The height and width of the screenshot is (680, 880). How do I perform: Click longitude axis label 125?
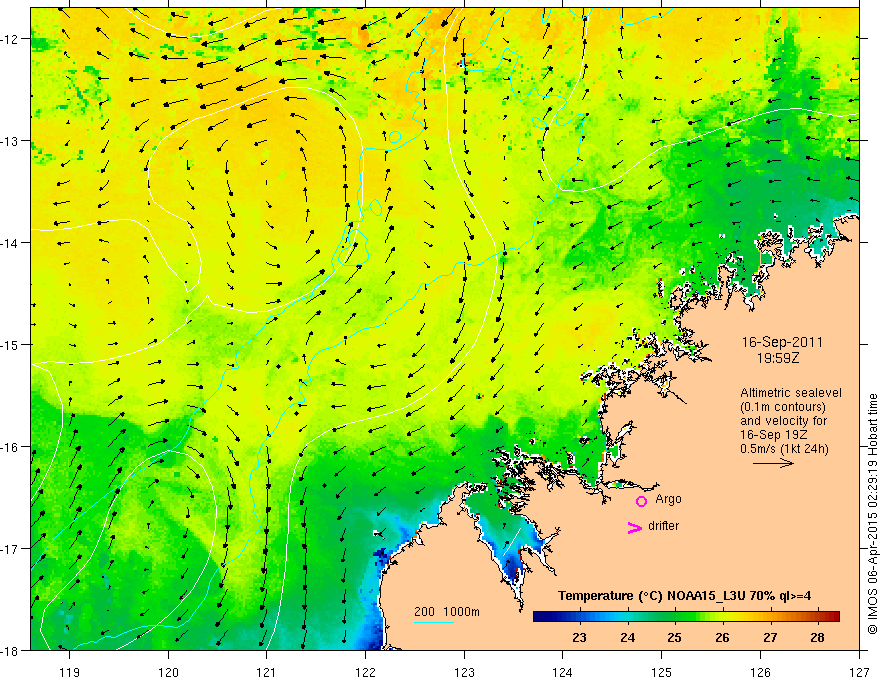662,672
